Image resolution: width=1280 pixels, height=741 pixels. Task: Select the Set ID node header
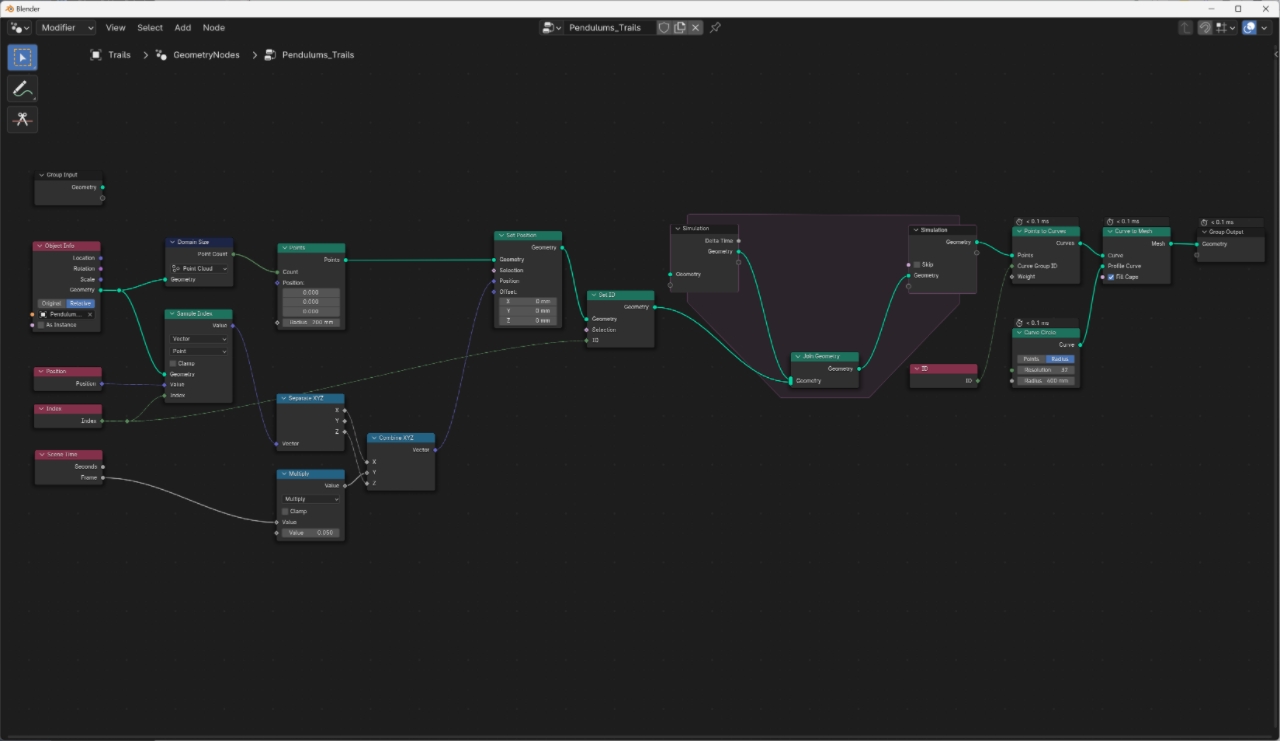point(621,296)
